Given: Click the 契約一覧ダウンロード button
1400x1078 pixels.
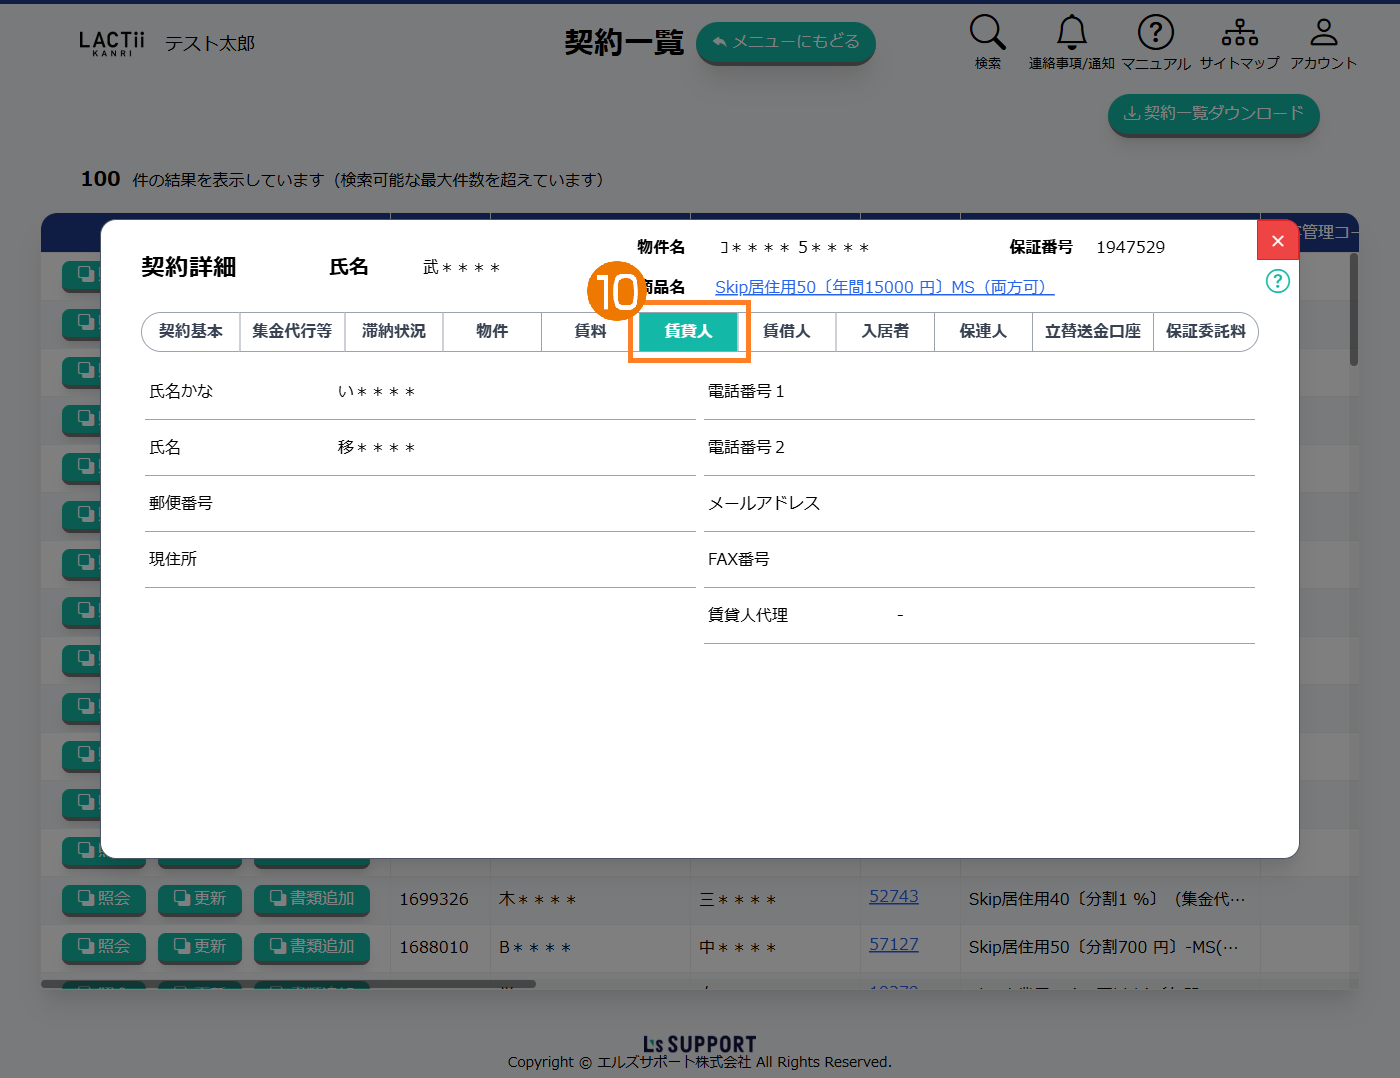Looking at the screenshot, I should coord(1213,114).
